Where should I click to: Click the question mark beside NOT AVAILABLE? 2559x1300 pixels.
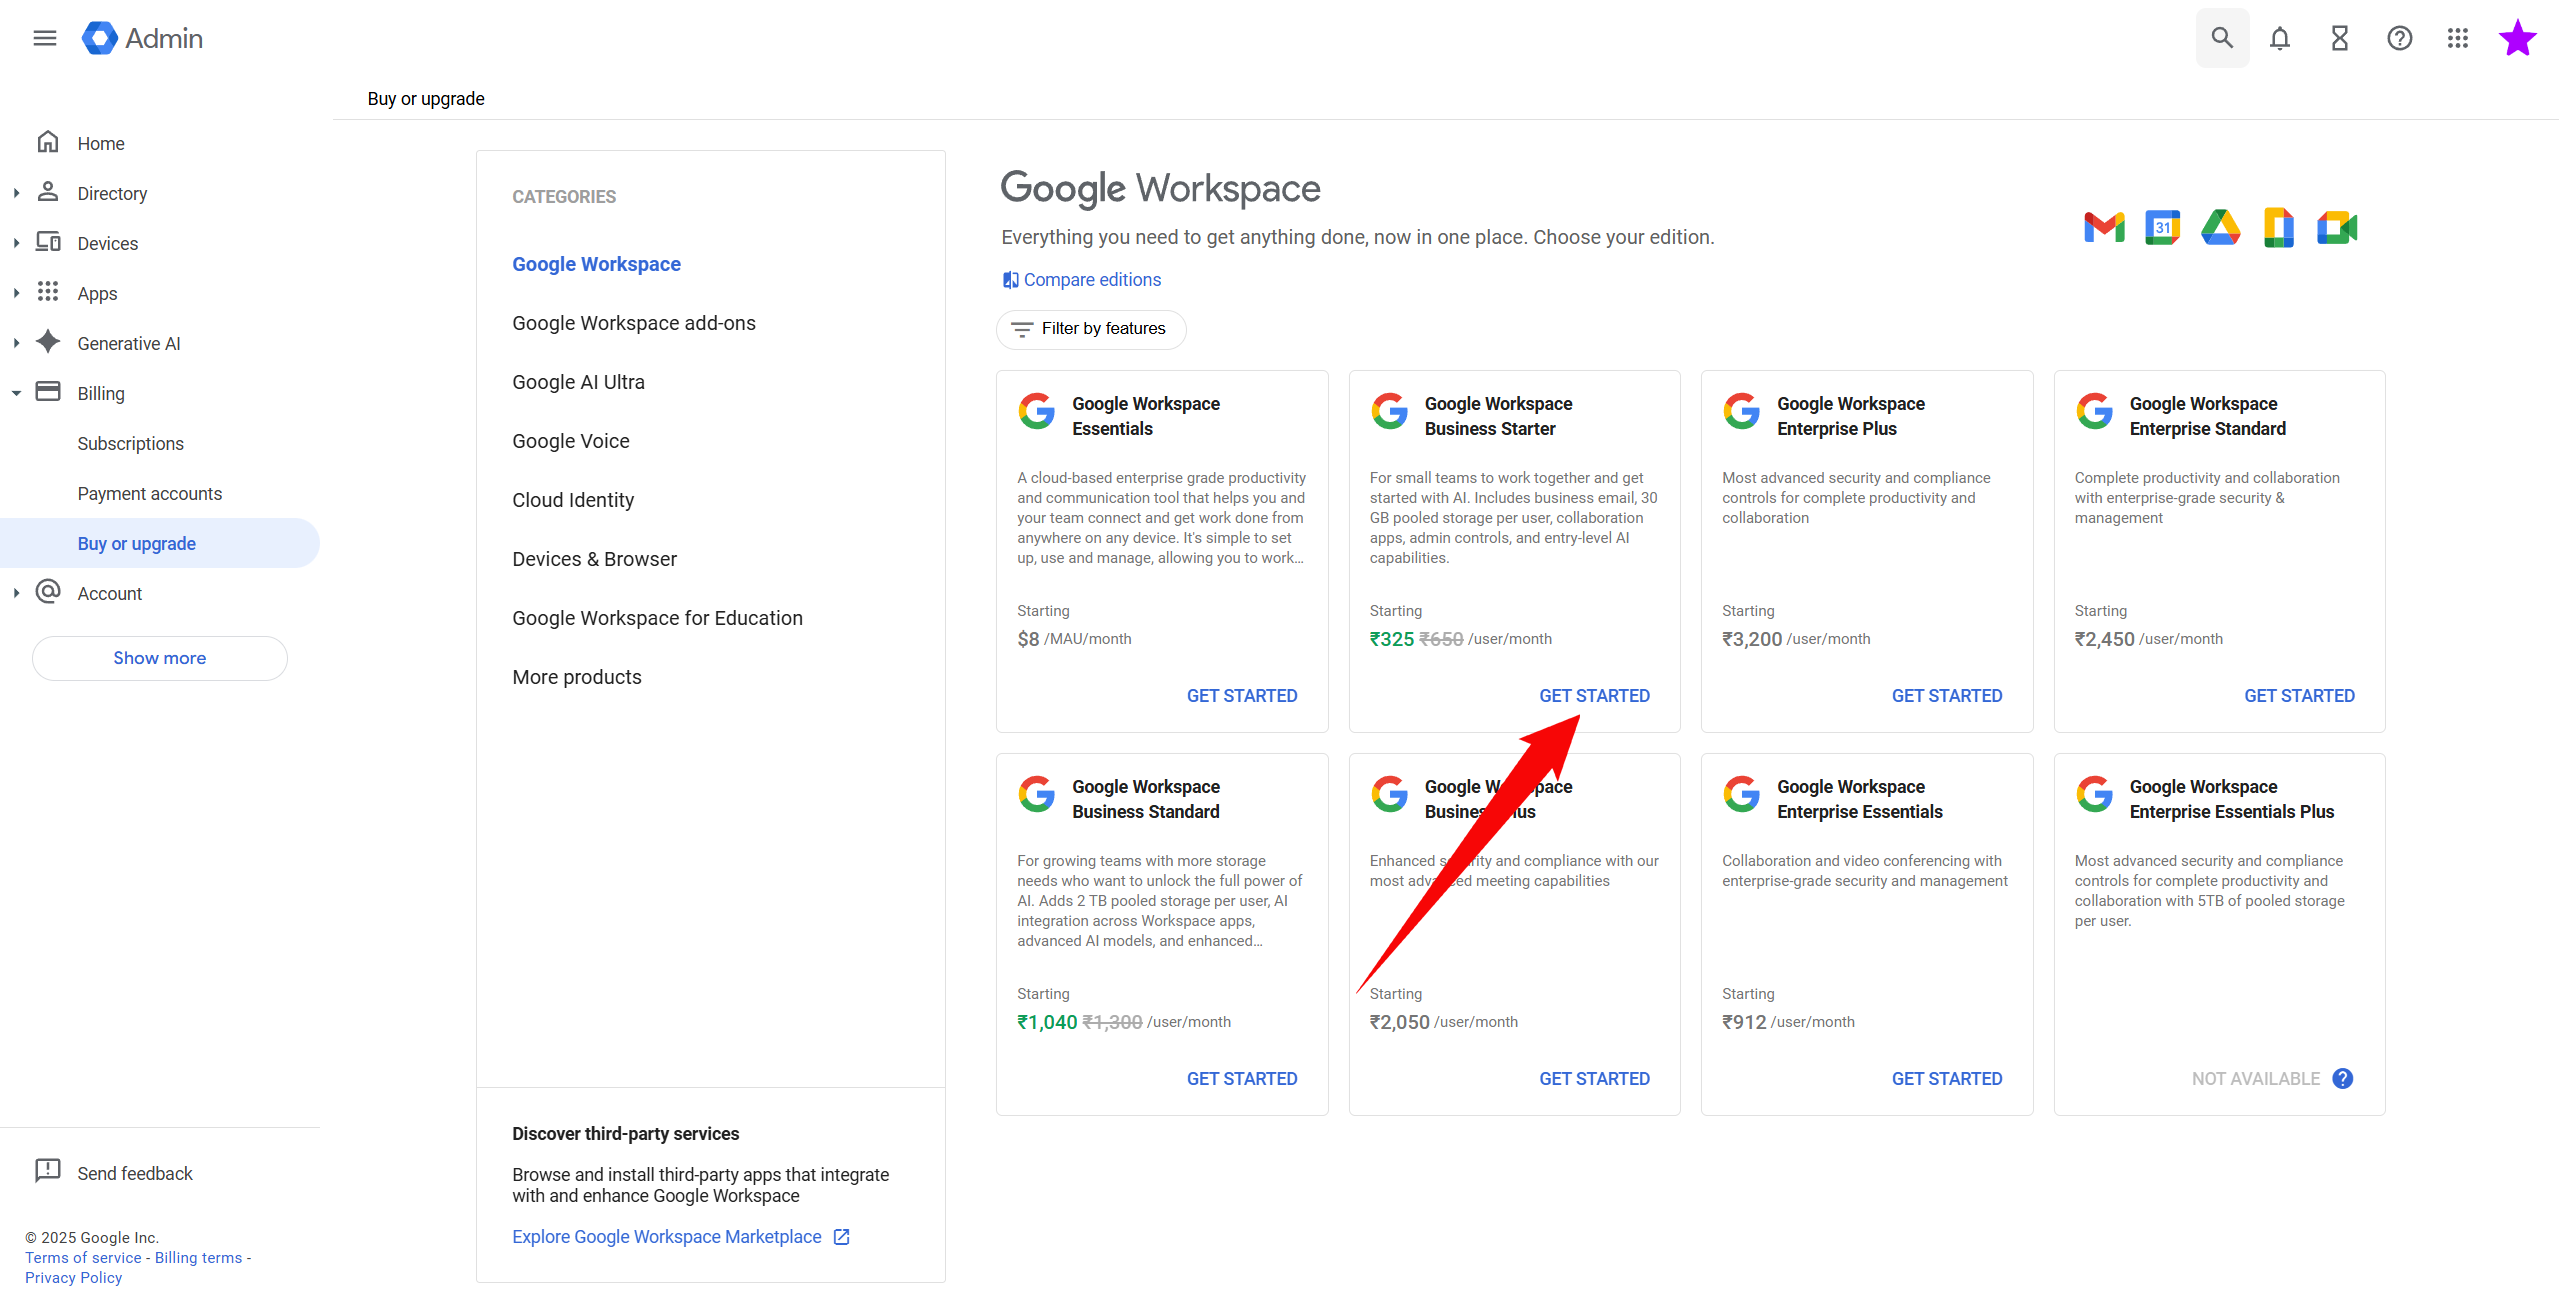2343,1078
